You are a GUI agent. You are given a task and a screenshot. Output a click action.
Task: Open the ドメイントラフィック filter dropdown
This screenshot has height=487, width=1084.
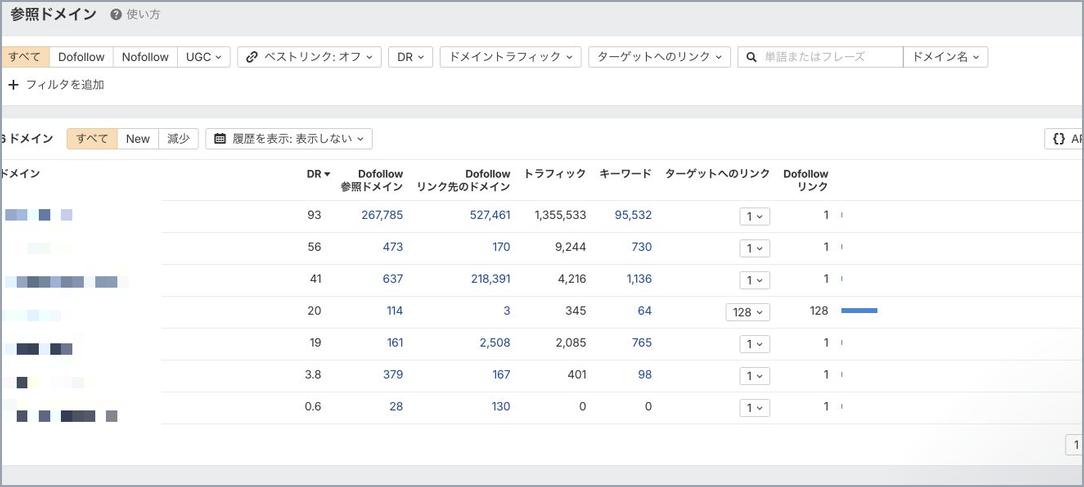point(510,57)
